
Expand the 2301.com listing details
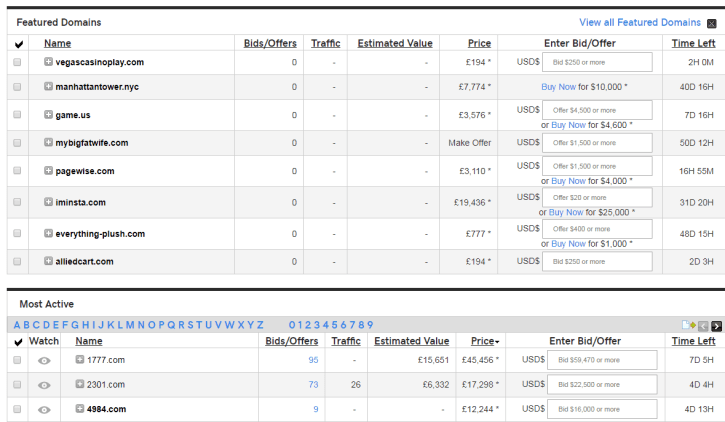point(80,384)
